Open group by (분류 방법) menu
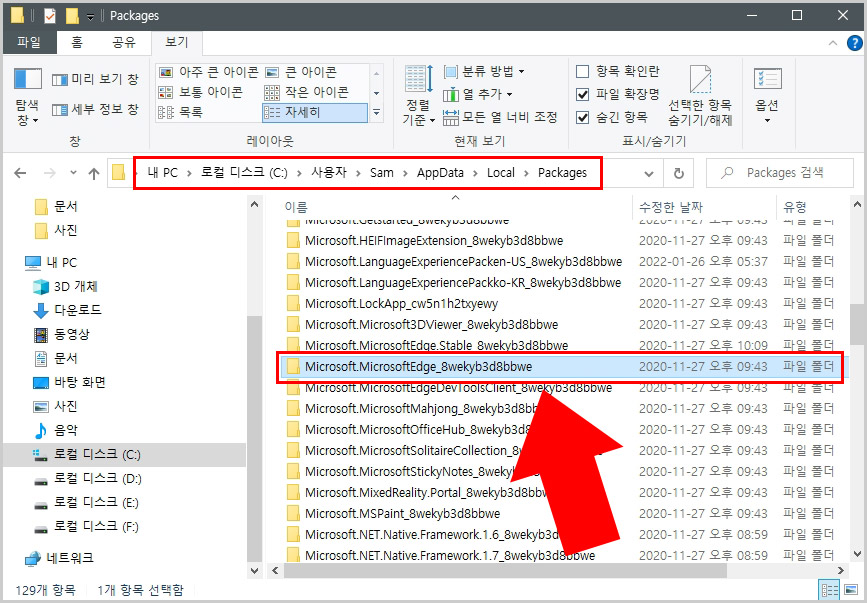 (x=484, y=71)
